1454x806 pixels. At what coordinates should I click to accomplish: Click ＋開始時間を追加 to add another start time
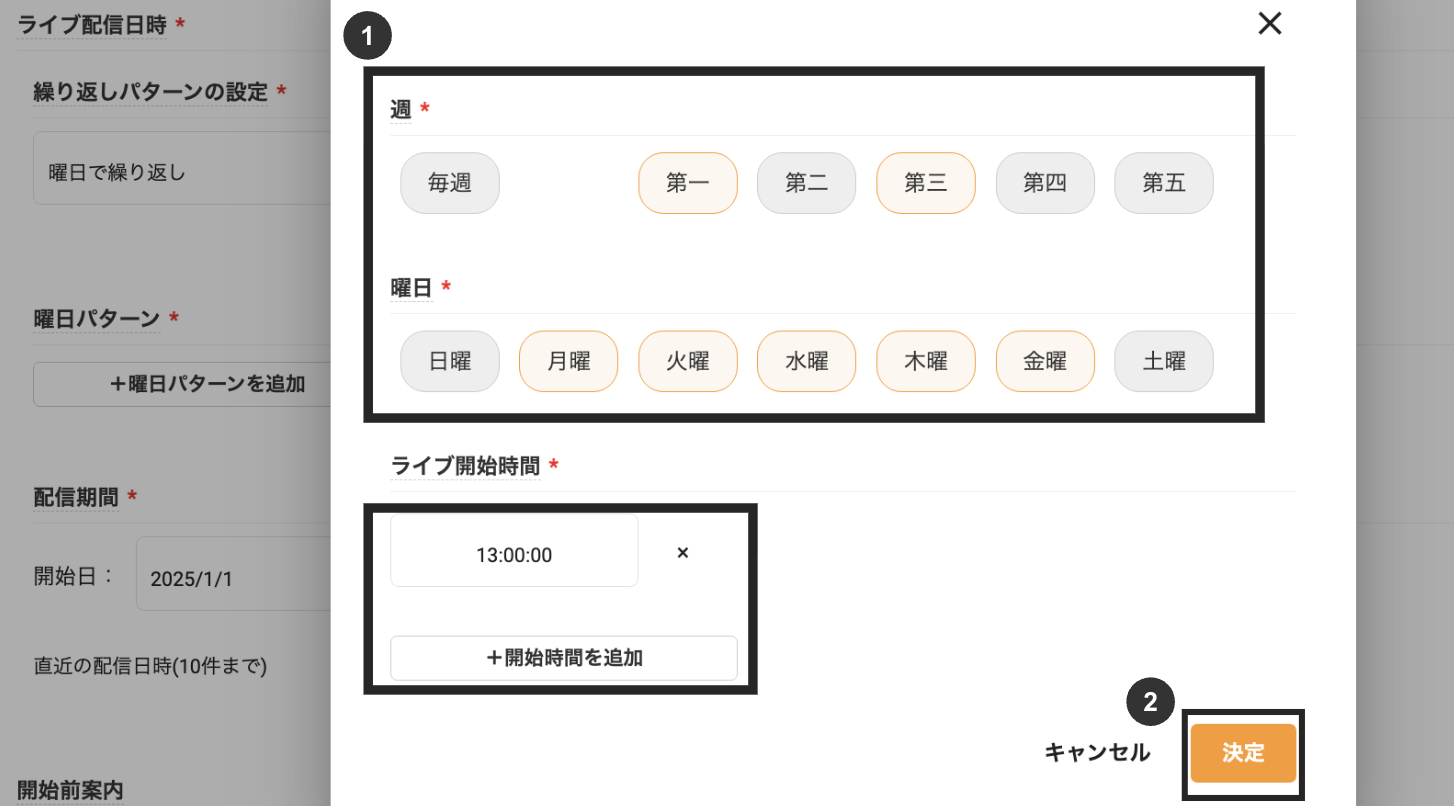(x=563, y=658)
